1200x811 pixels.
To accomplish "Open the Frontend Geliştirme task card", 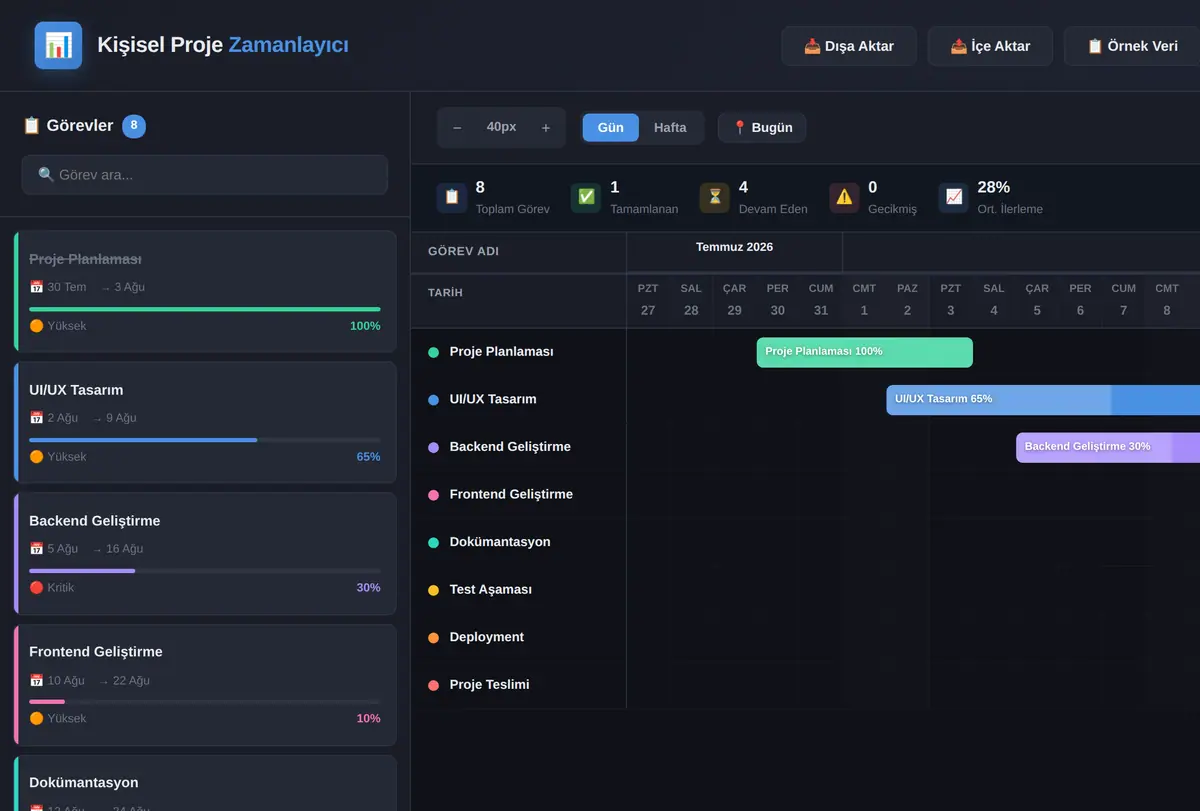I will pos(205,685).
